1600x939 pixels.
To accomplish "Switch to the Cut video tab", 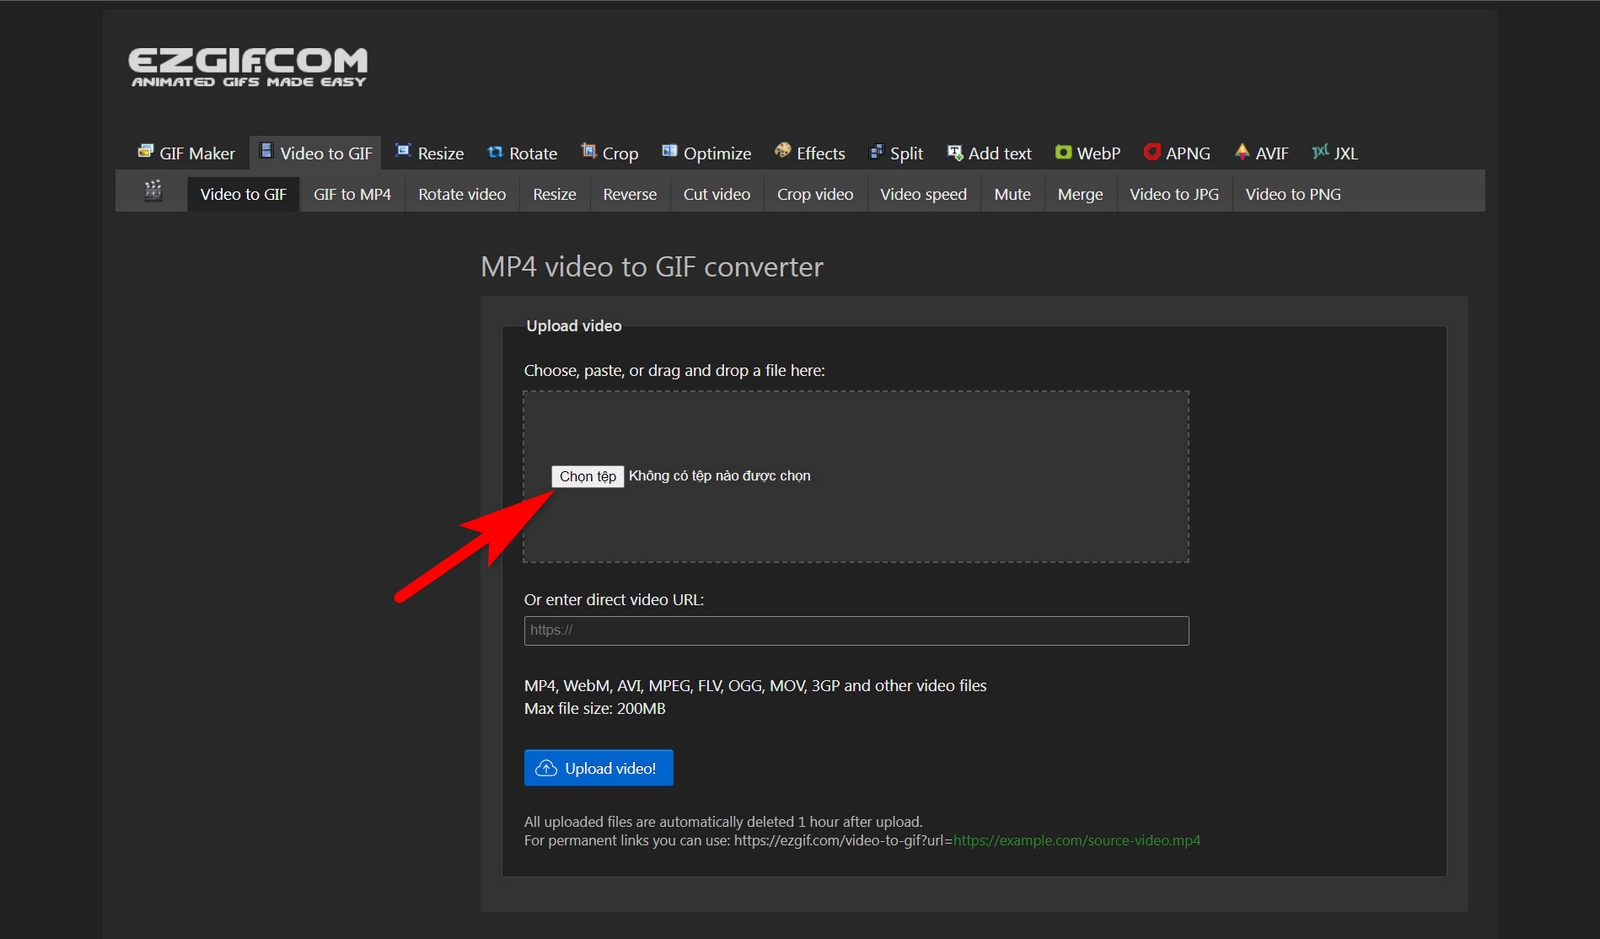I will pyautogui.click(x=717, y=194).
